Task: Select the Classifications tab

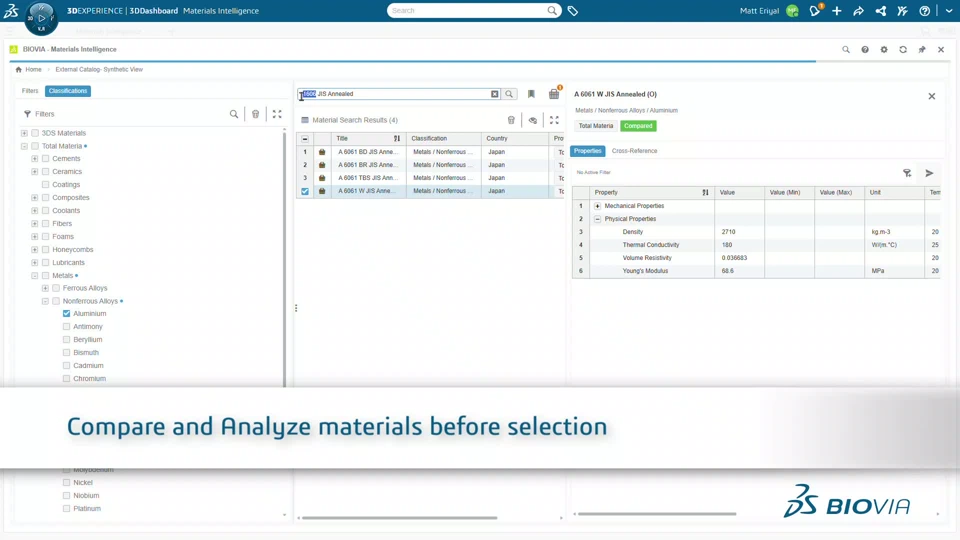Action: click(68, 91)
